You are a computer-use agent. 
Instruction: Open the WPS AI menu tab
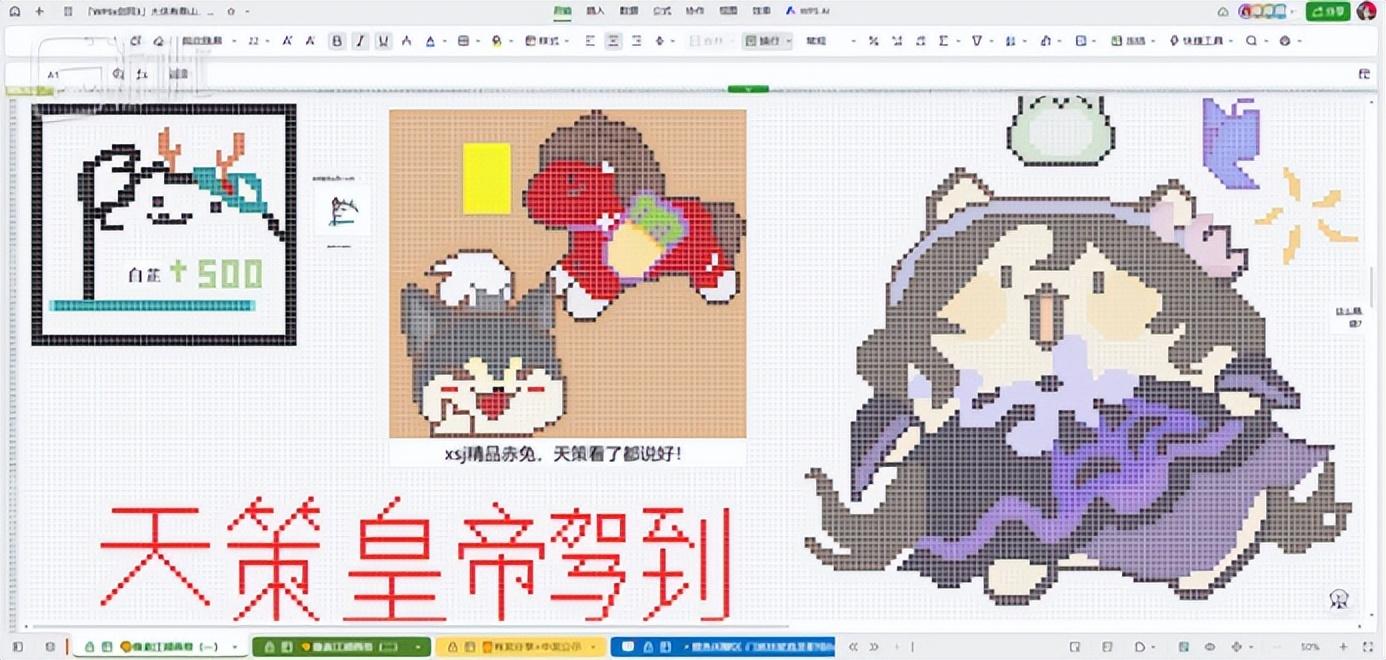(808, 11)
